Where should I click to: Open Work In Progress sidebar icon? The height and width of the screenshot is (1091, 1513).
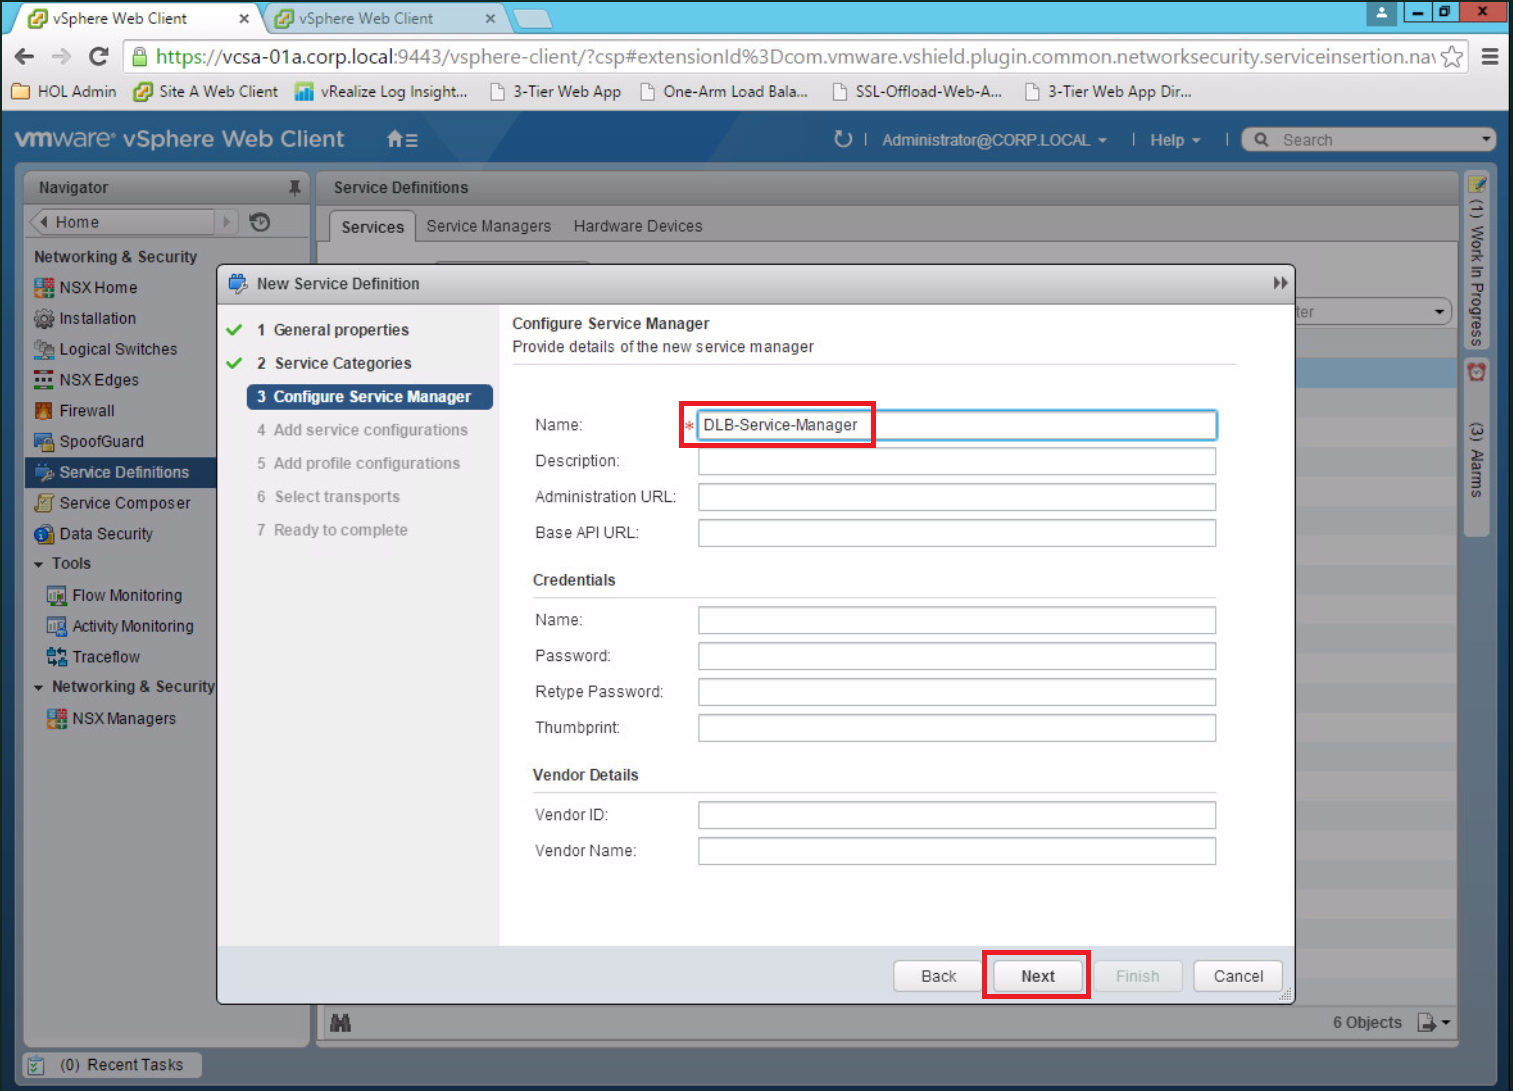tap(1477, 184)
